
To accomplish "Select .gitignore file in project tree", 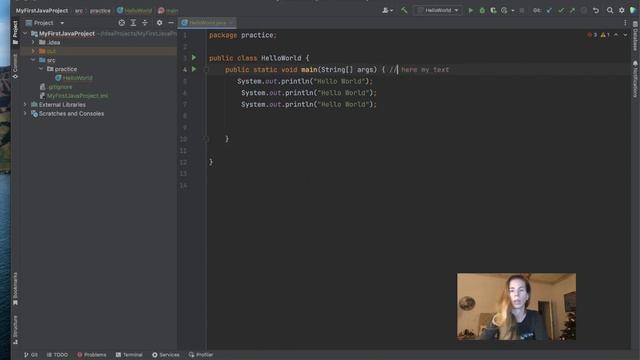I will click(x=56, y=87).
